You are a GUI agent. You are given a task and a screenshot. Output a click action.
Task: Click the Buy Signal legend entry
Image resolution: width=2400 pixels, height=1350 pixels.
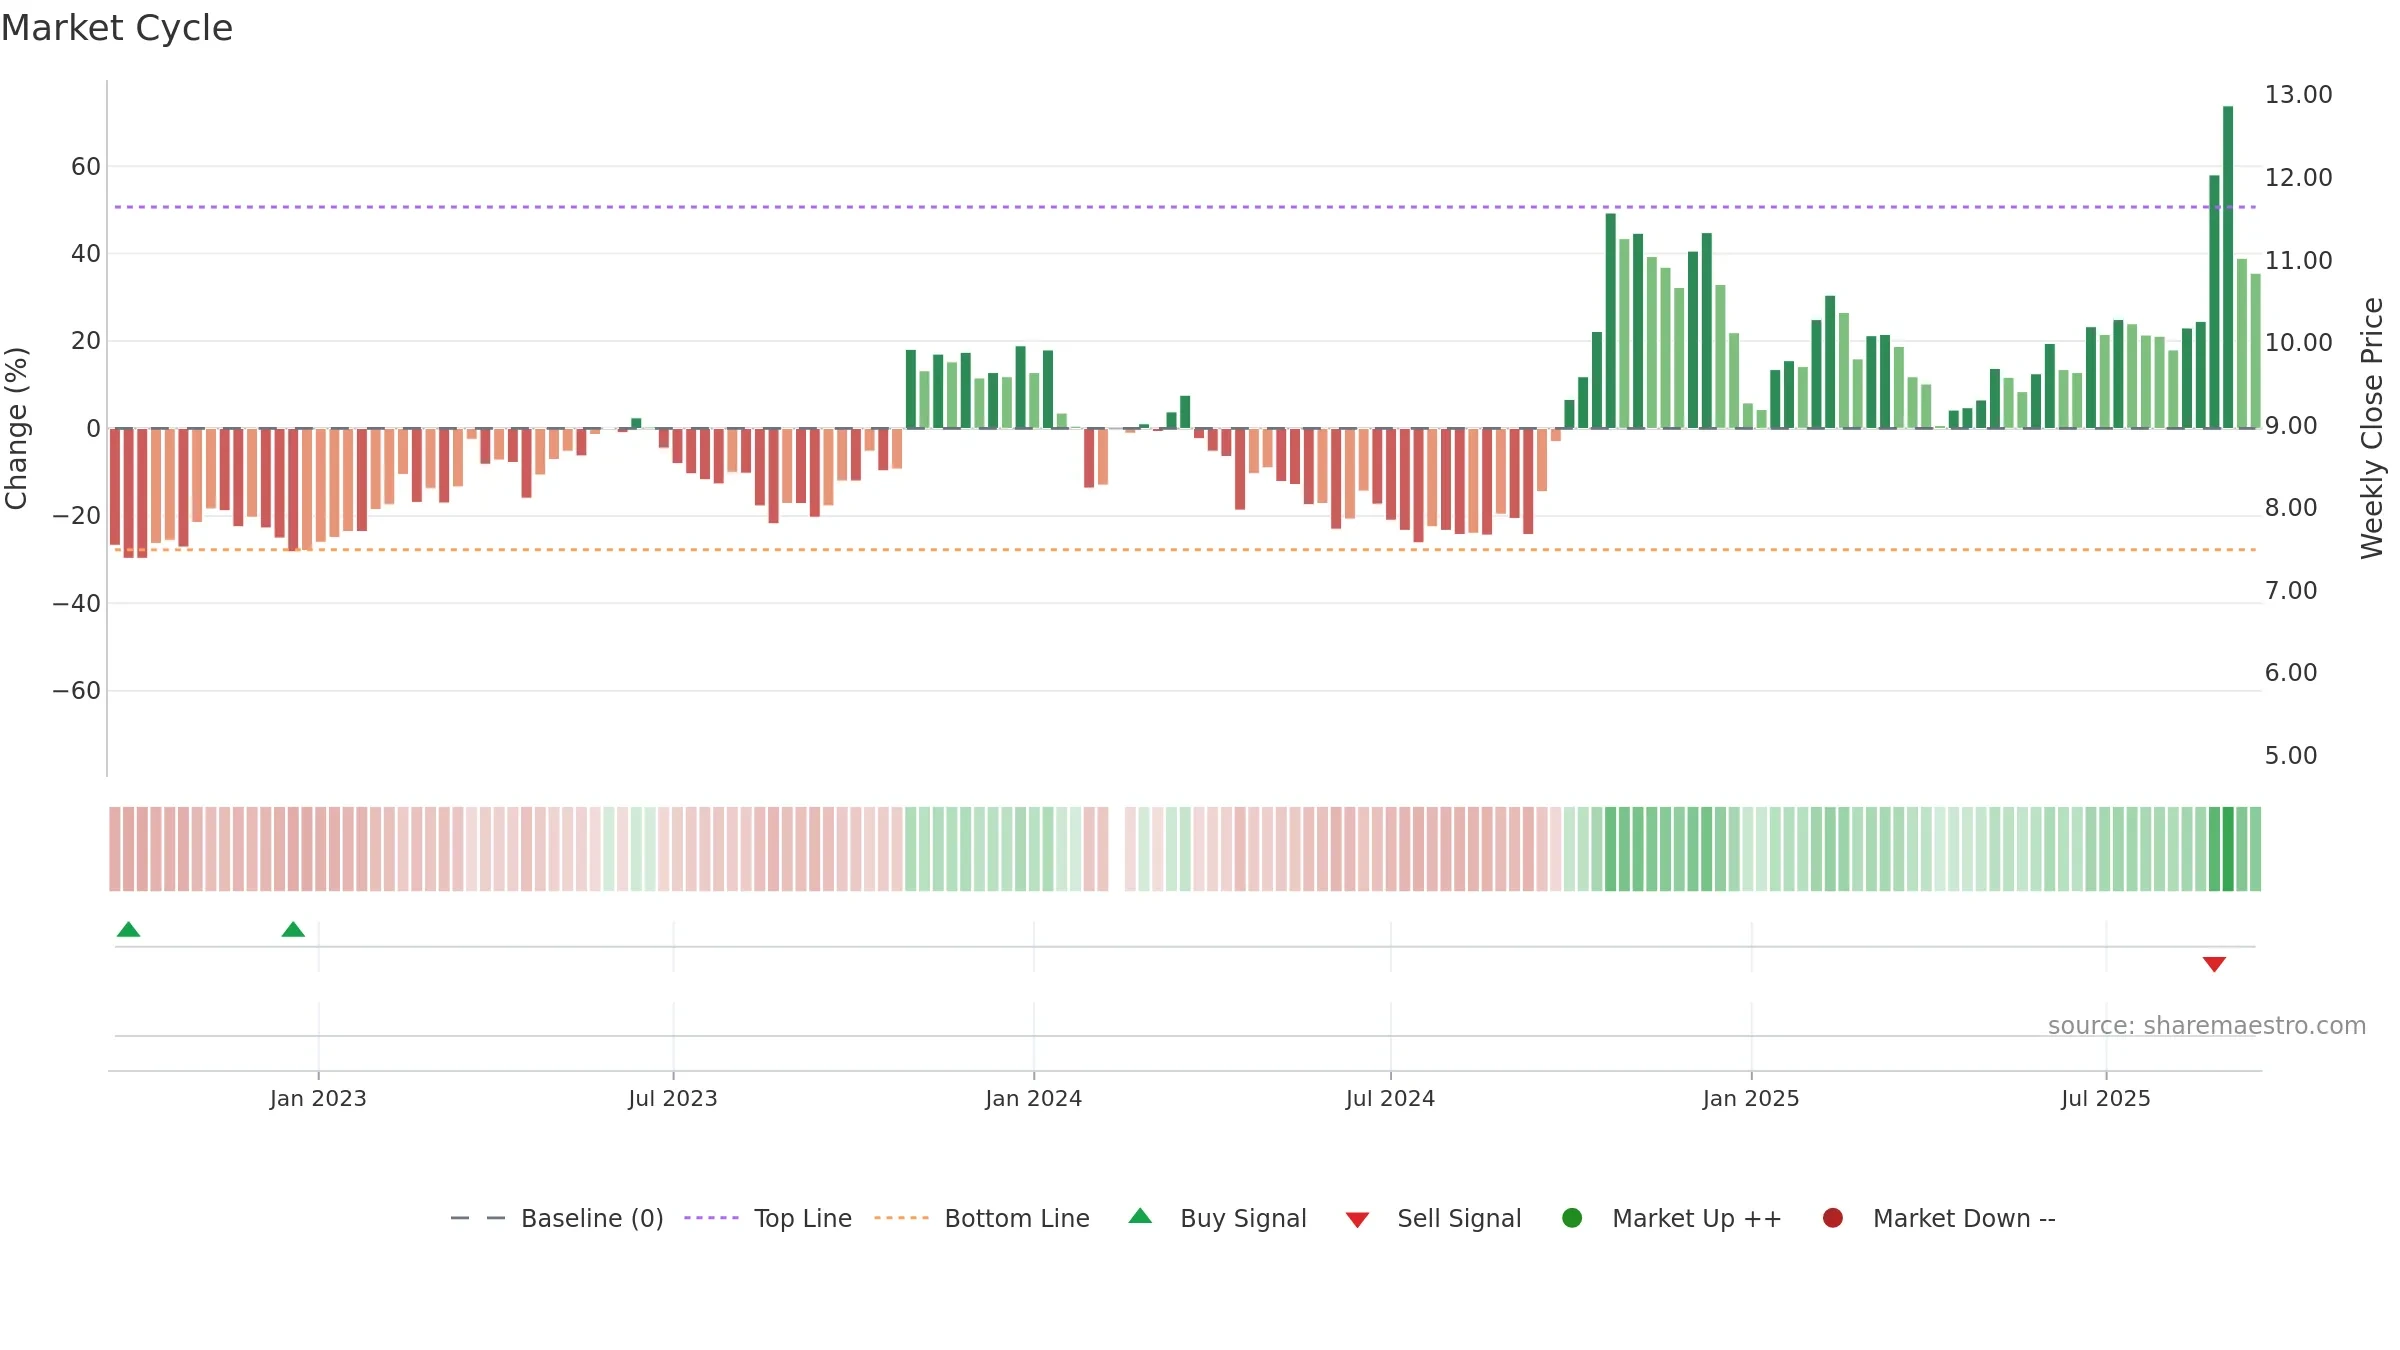pyautogui.click(x=1217, y=1218)
